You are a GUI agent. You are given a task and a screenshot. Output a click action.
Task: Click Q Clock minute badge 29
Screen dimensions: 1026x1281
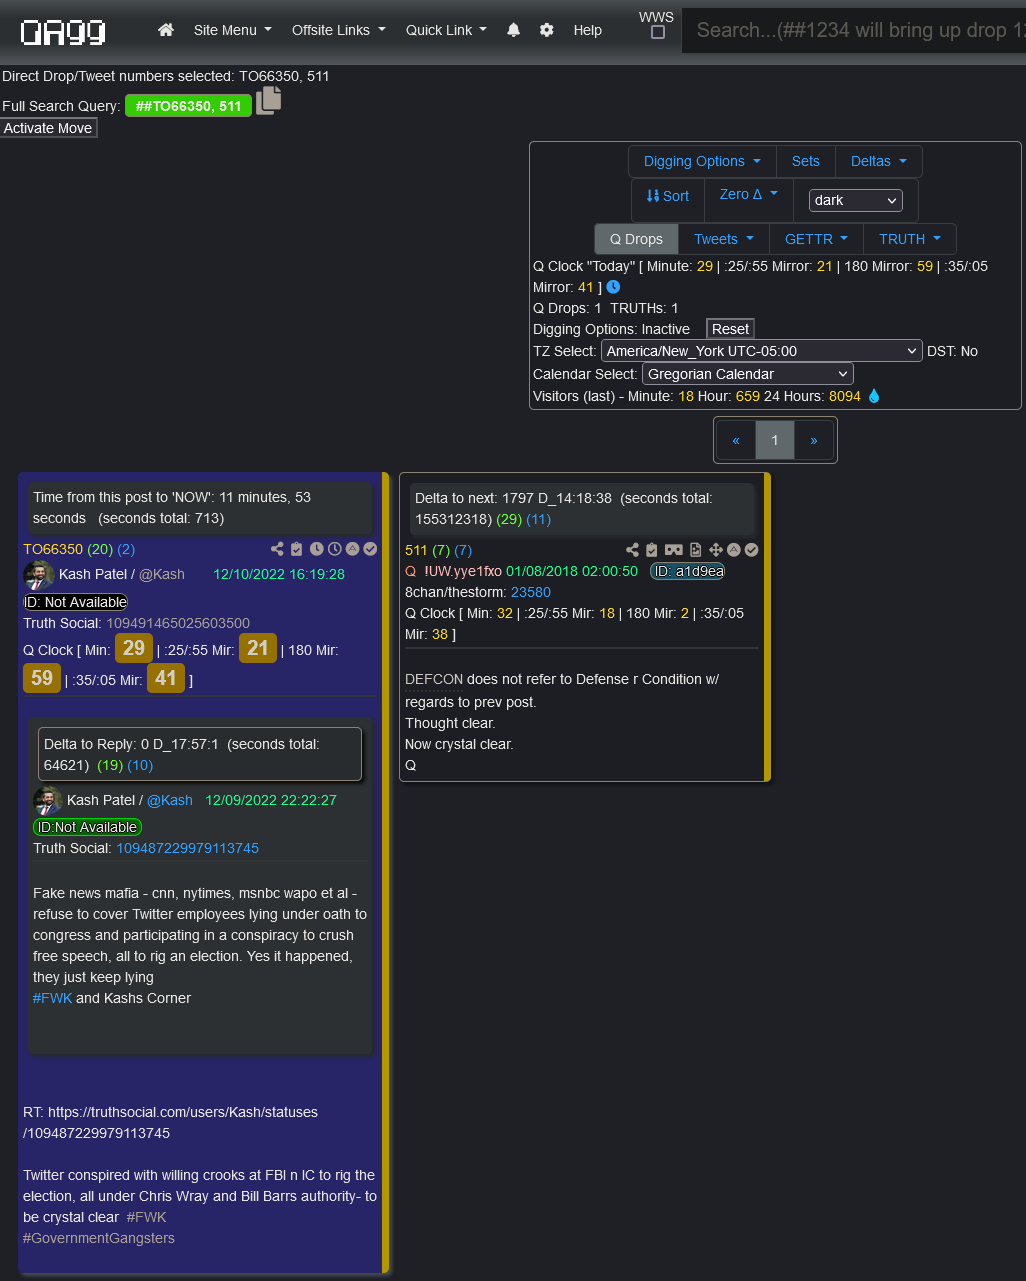tap(134, 648)
